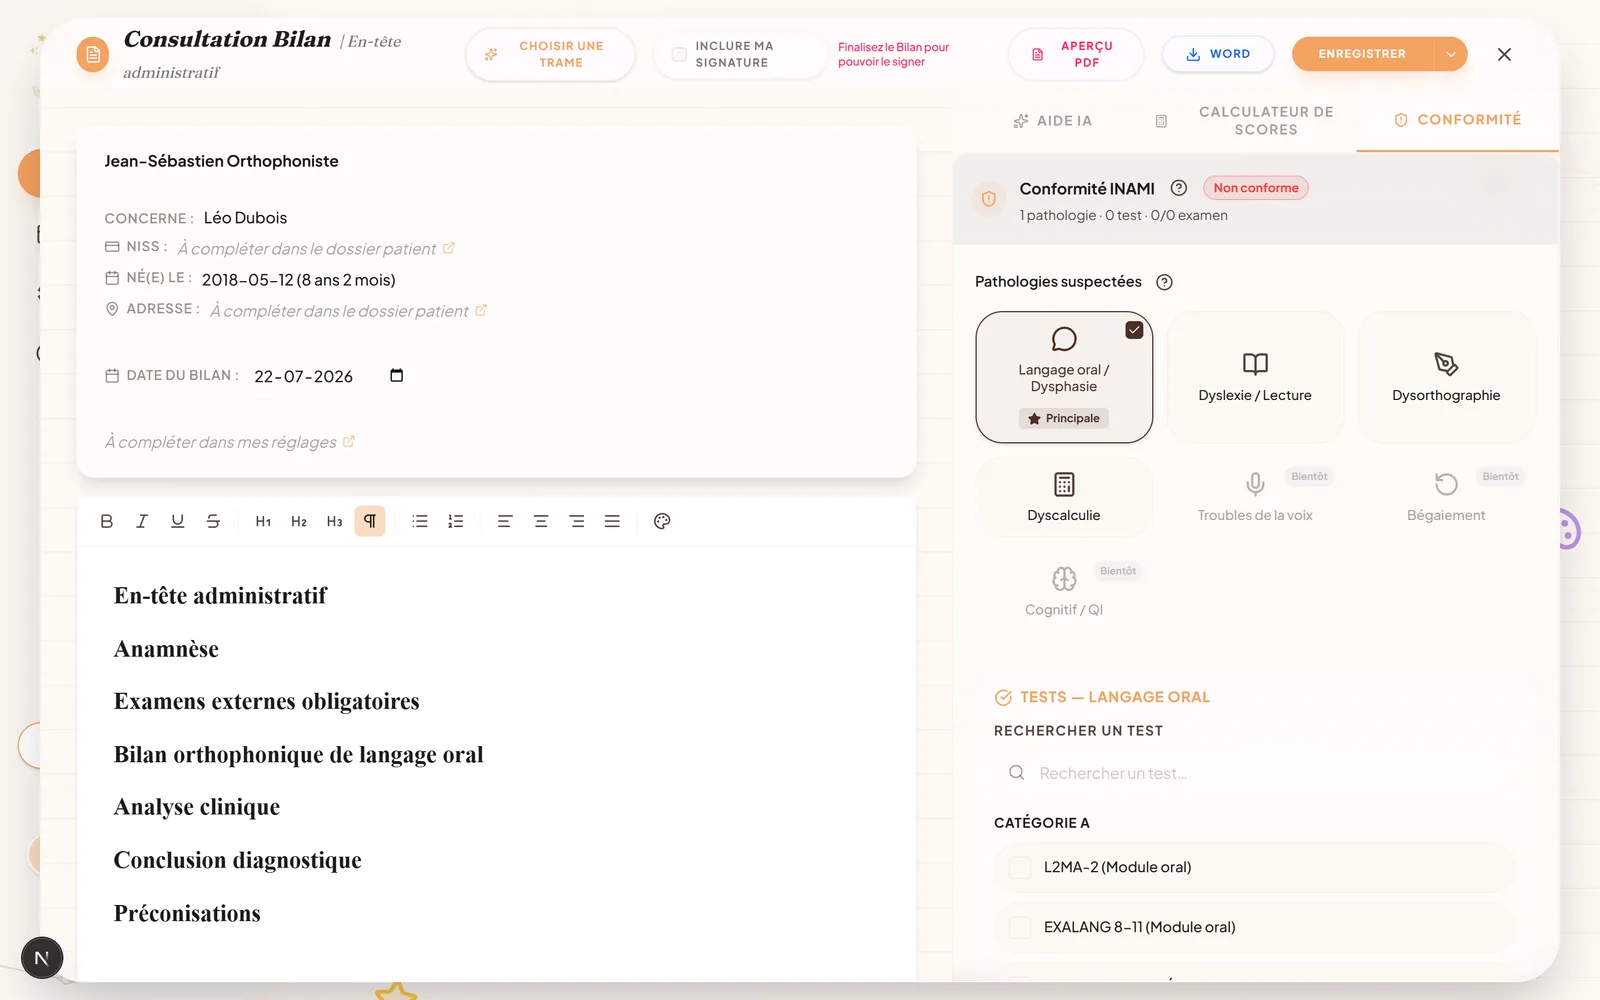1600x1000 pixels.
Task: Check the EXALANG 8-11 (Module oral) test
Action: (x=1020, y=927)
